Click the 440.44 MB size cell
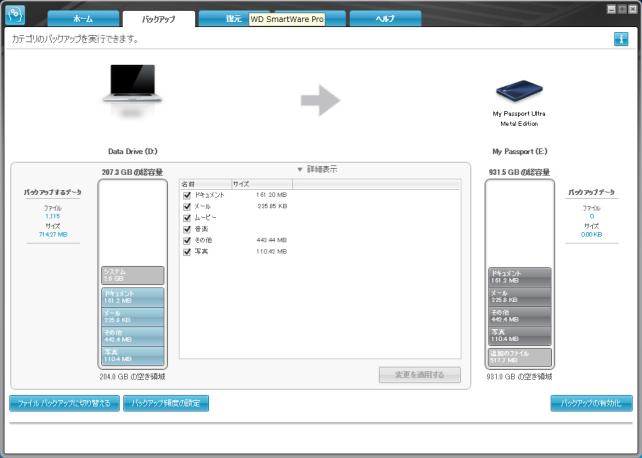 point(271,240)
